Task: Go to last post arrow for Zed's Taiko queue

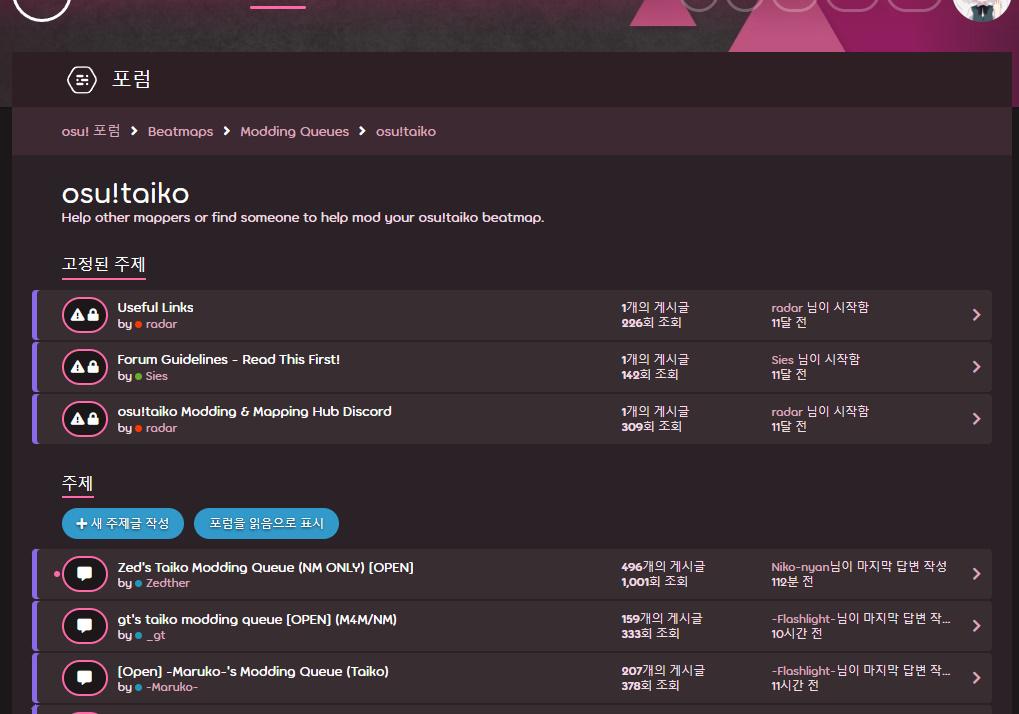Action: point(976,574)
